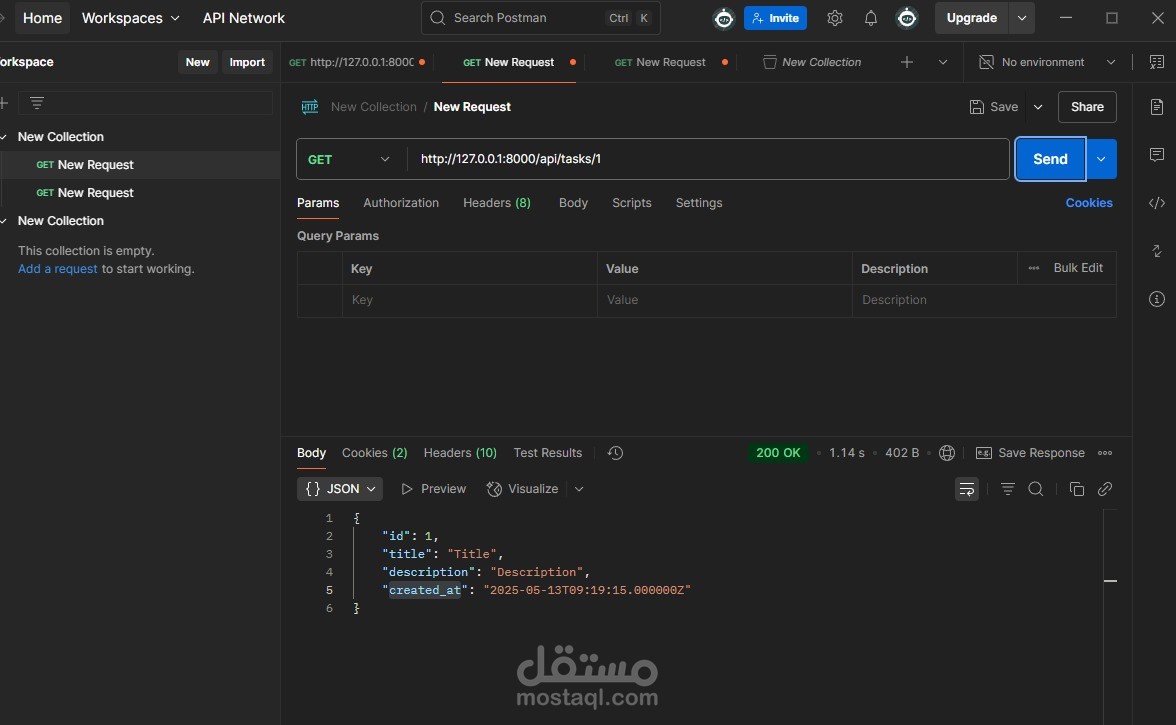Open the notifications bell
The height and width of the screenshot is (725, 1176).
(871, 18)
